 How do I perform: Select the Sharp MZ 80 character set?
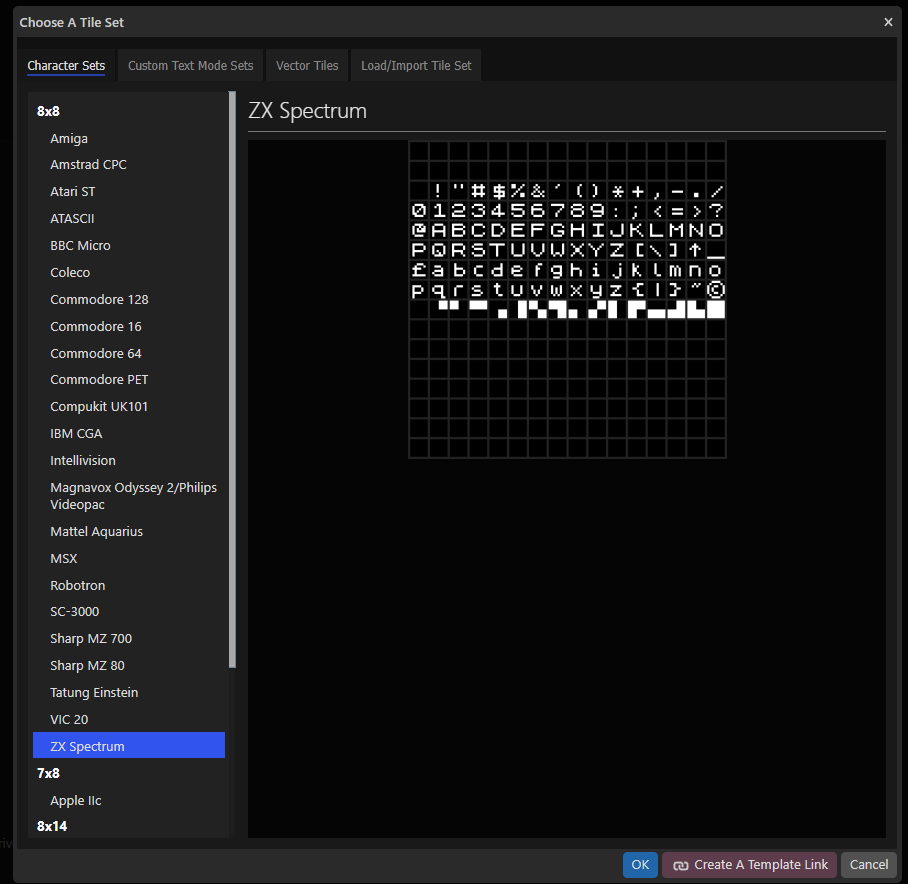point(129,666)
